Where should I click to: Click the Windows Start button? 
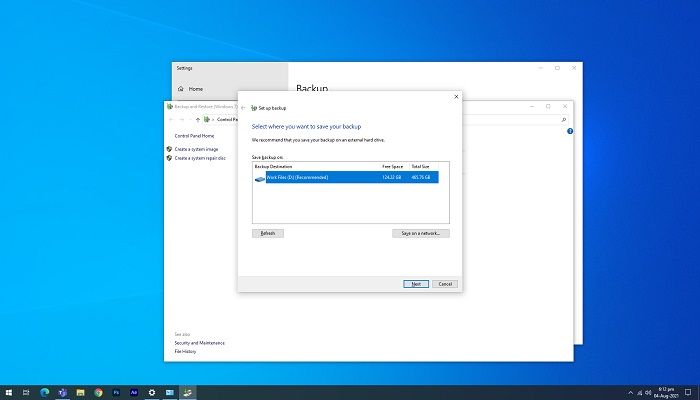click(x=8, y=392)
